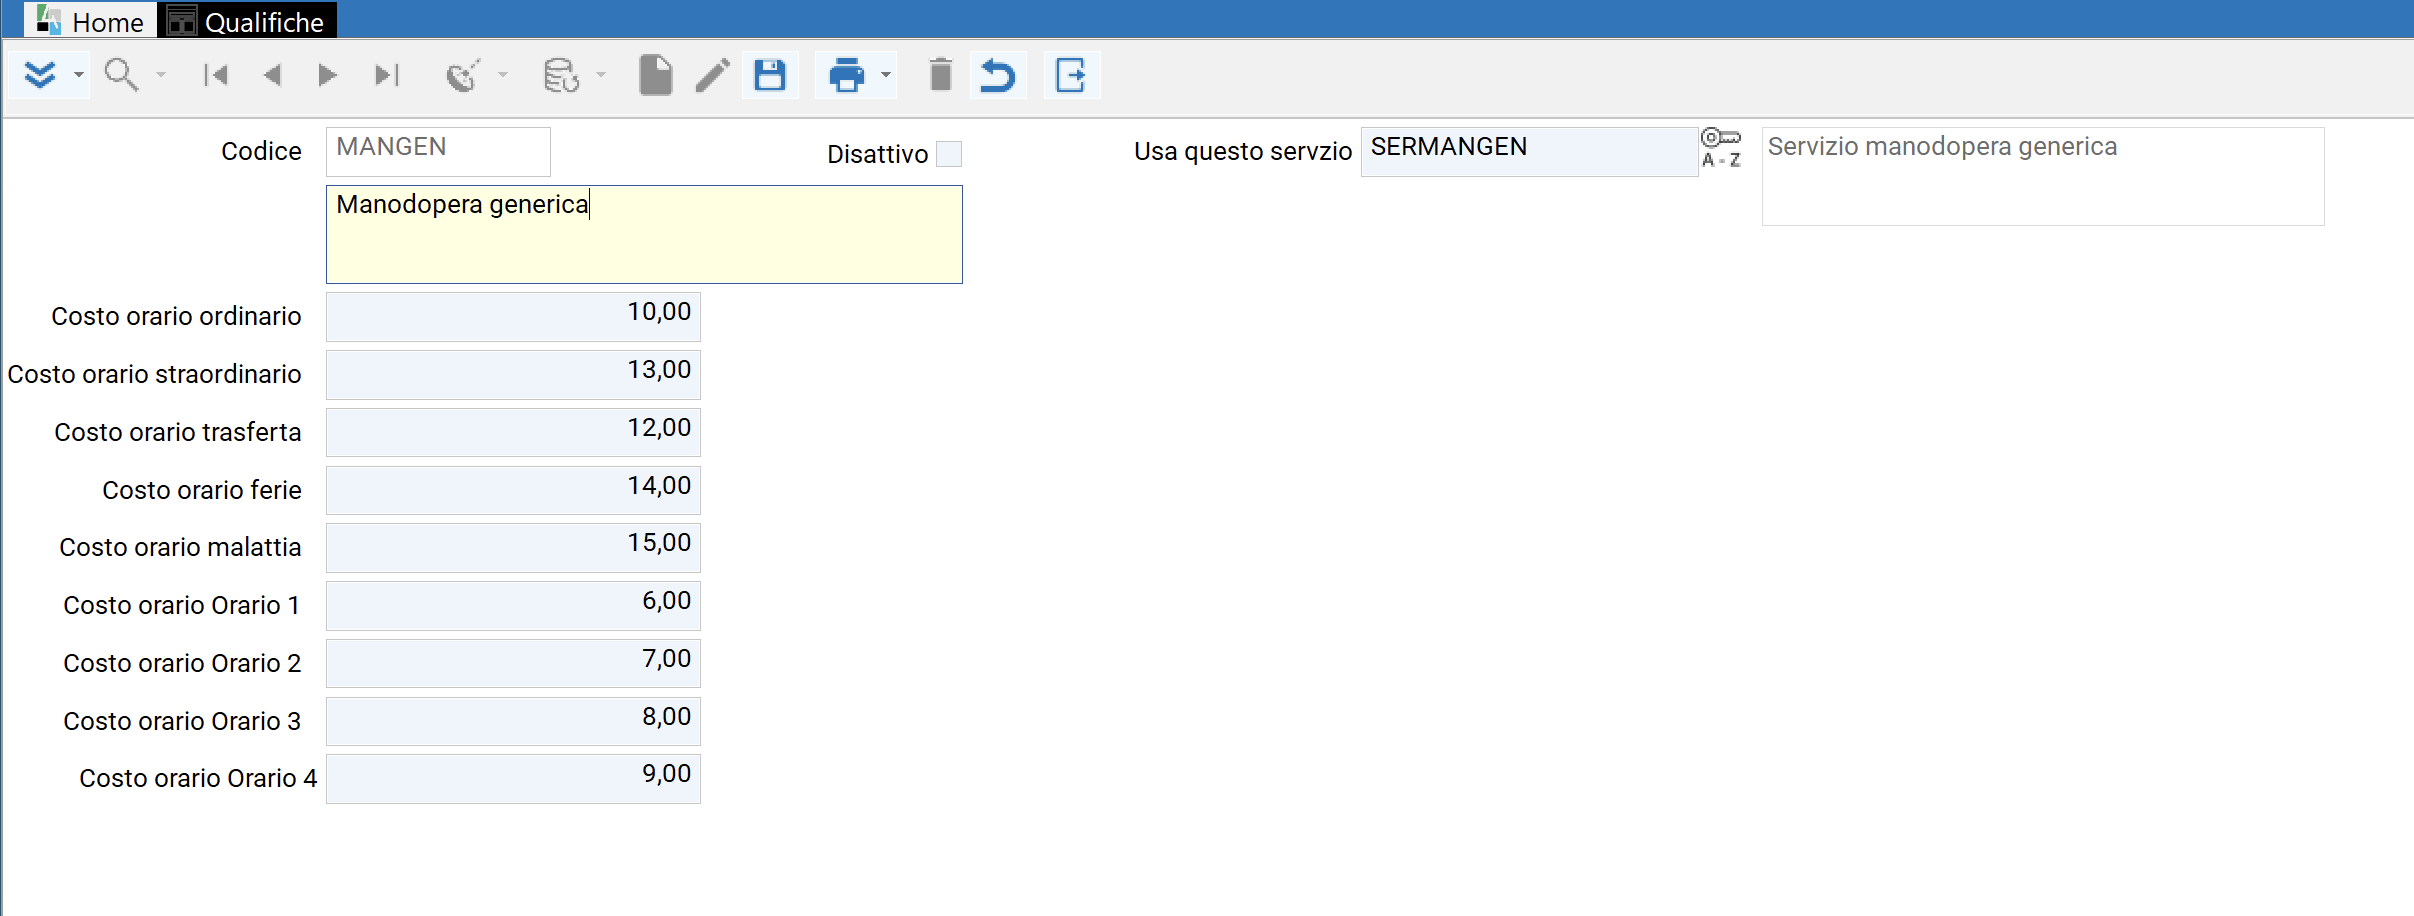This screenshot has width=2414, height=916.
Task: Select Costo orario straordinario field 13,00
Action: 513,374
